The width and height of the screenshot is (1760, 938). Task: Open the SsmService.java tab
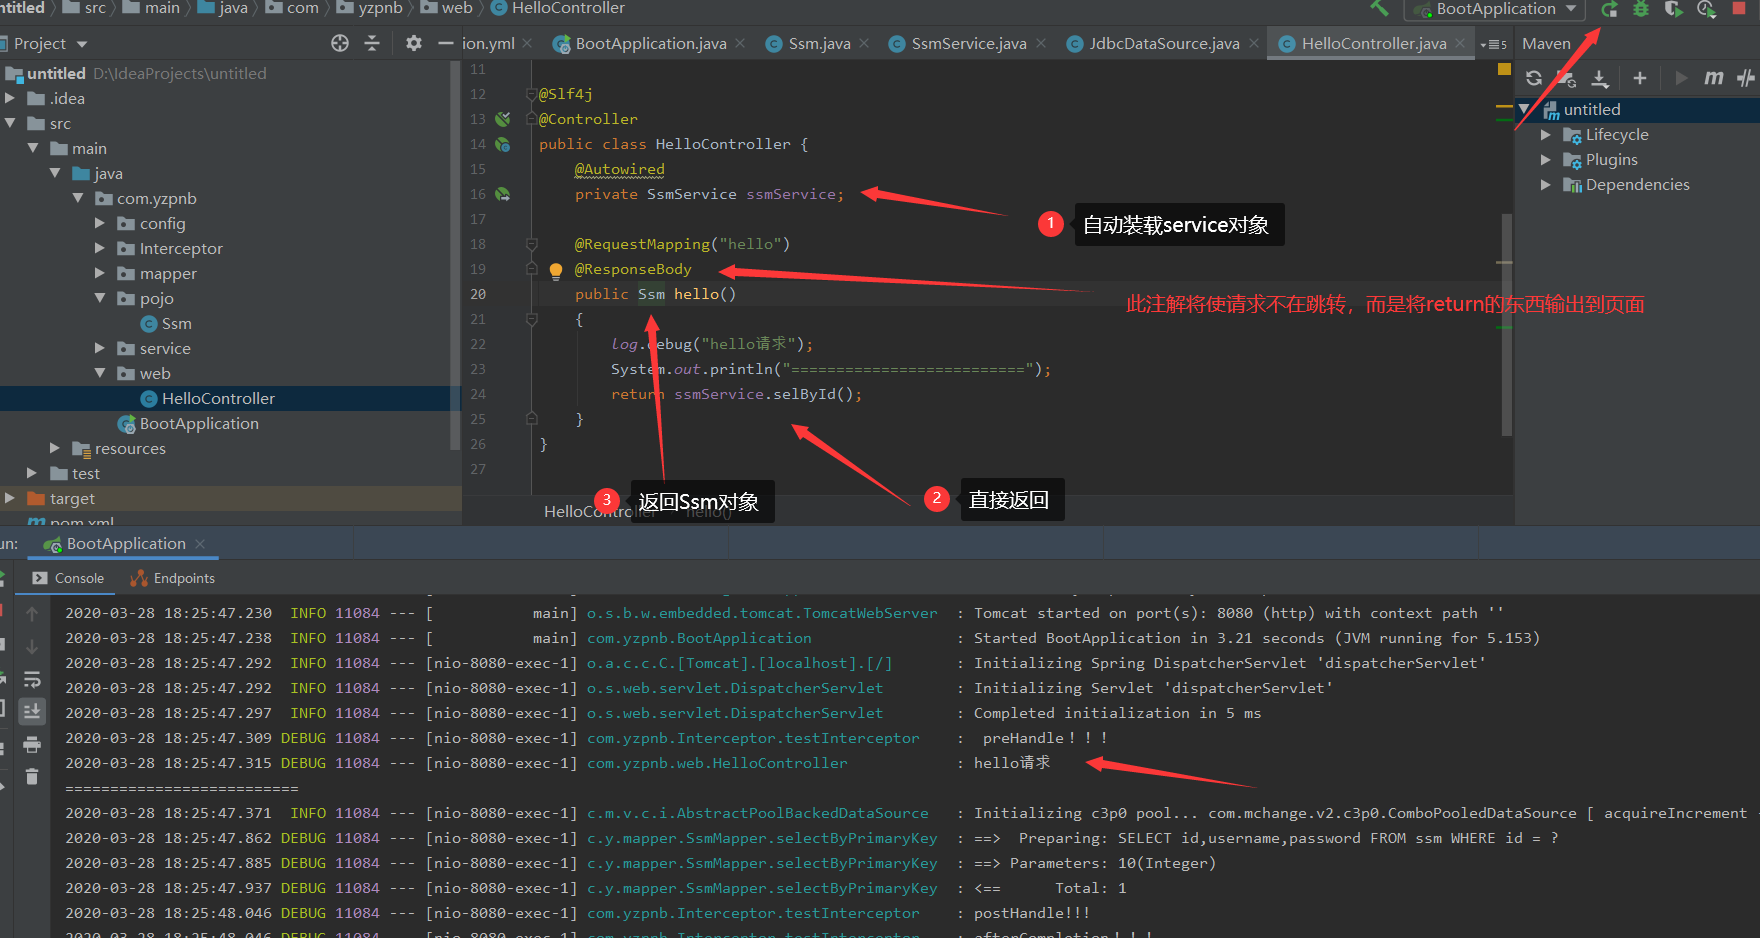(968, 43)
